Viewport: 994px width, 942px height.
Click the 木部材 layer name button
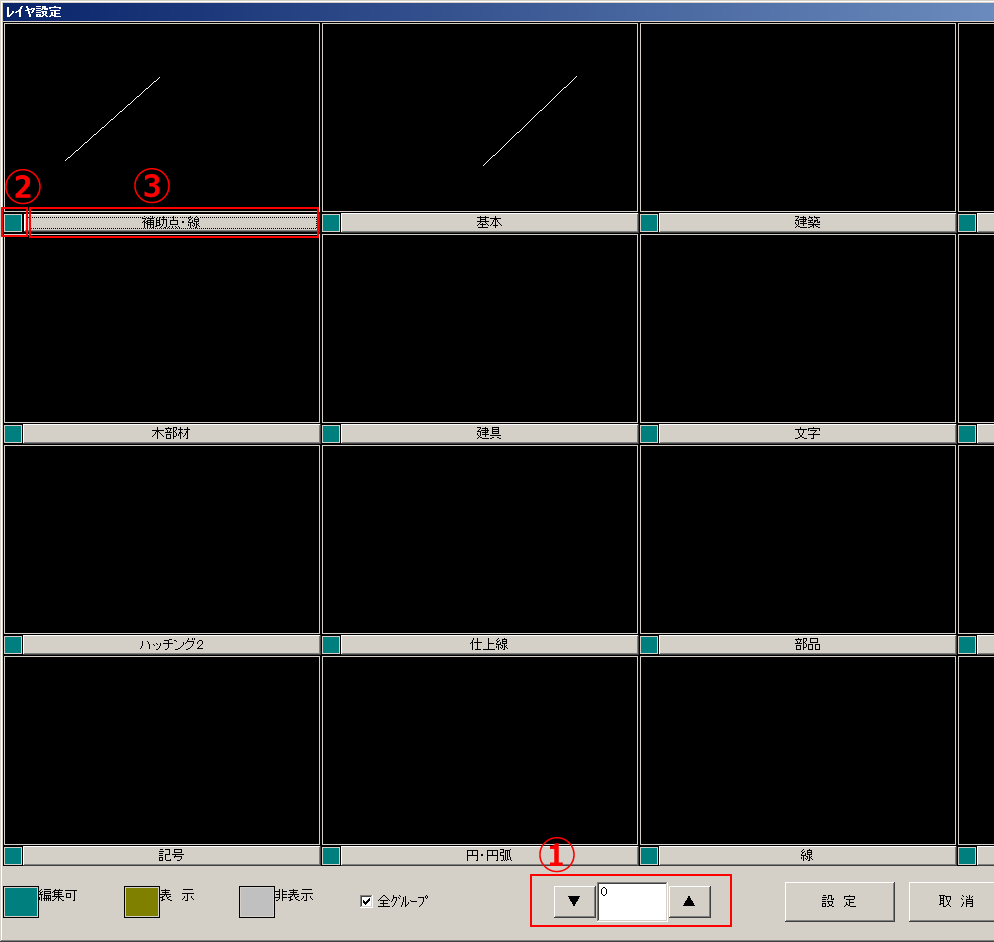[171, 434]
